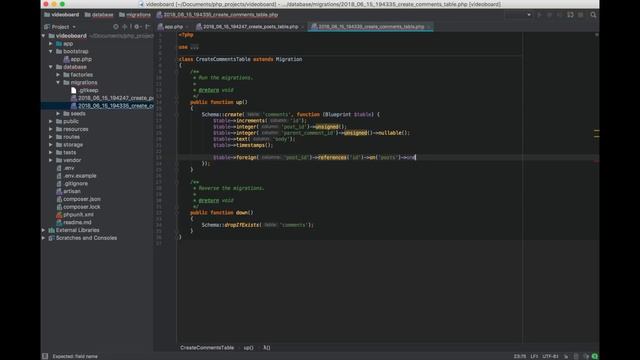Expand the resources folder
640x360 pixels.
[x=51, y=129]
